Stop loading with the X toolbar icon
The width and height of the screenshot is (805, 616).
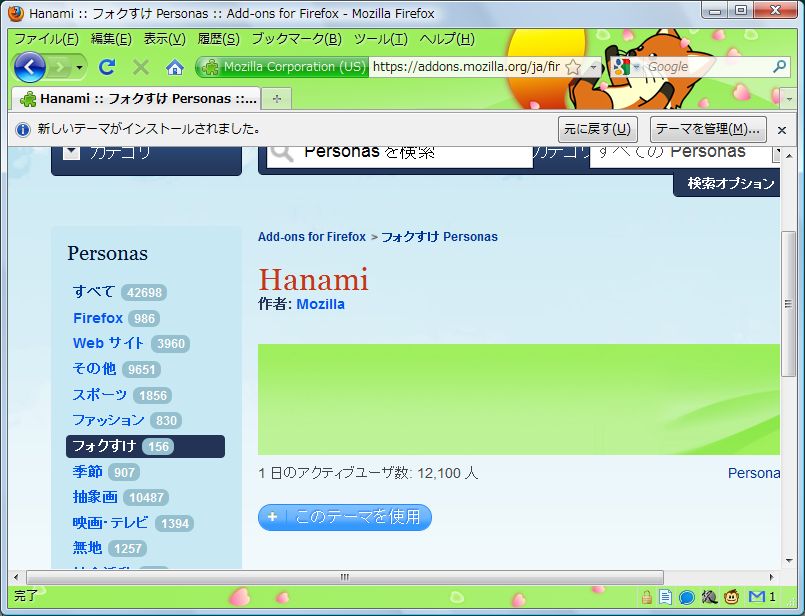141,67
